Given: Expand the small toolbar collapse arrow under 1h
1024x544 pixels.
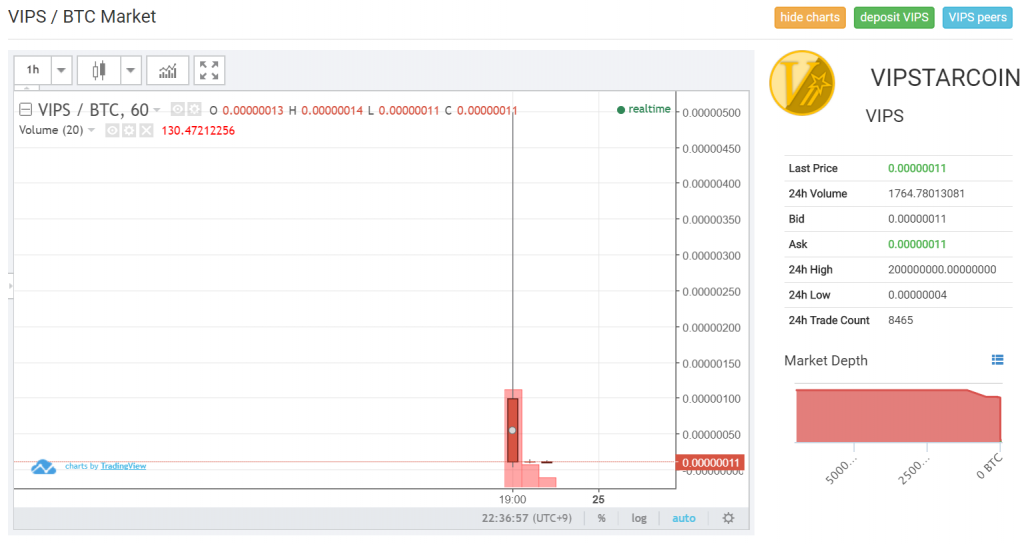Looking at the screenshot, I should [27, 87].
